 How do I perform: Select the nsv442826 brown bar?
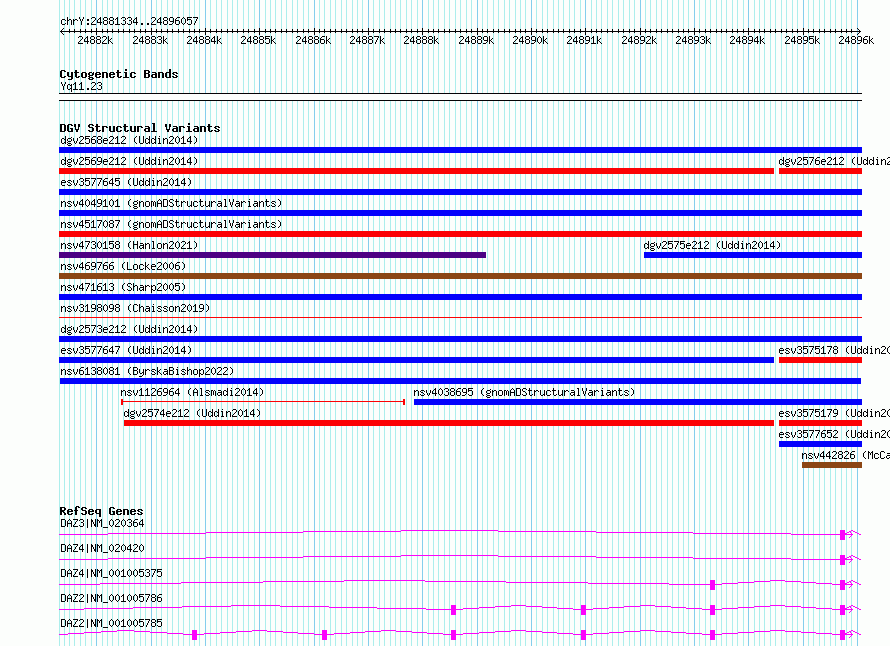tap(832, 465)
